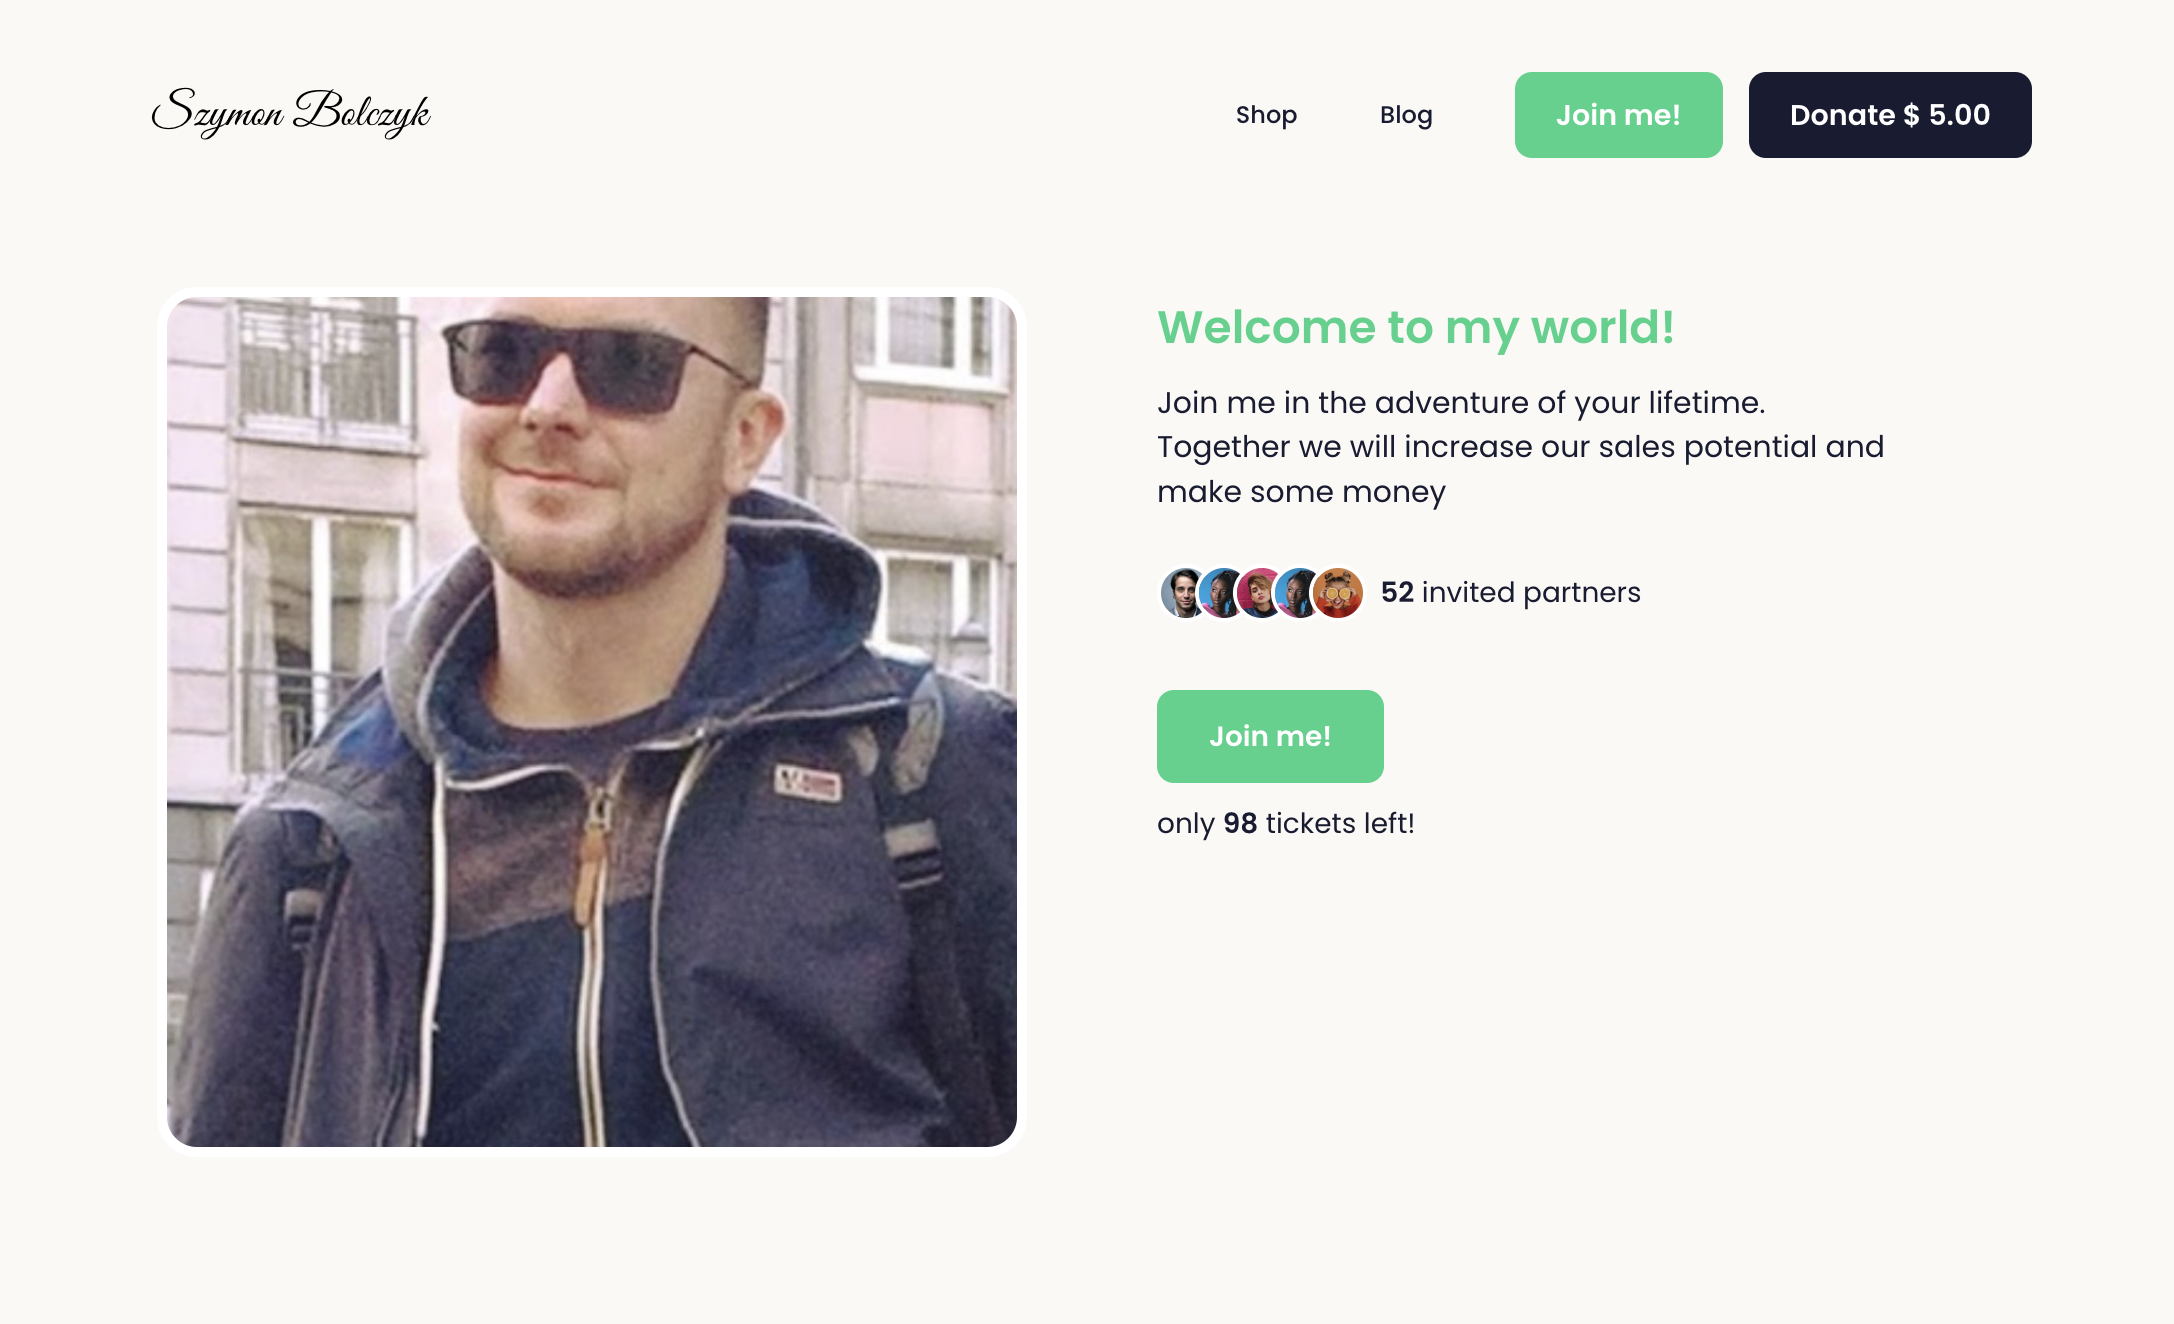This screenshot has width=2174, height=1324.
Task: Select the second partner avatar in the row
Action: tap(1222, 593)
